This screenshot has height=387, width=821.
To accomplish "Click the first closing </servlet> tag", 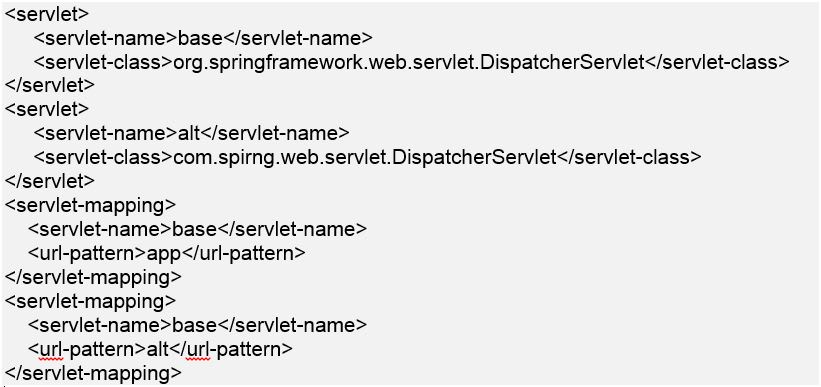I will coord(50,86).
